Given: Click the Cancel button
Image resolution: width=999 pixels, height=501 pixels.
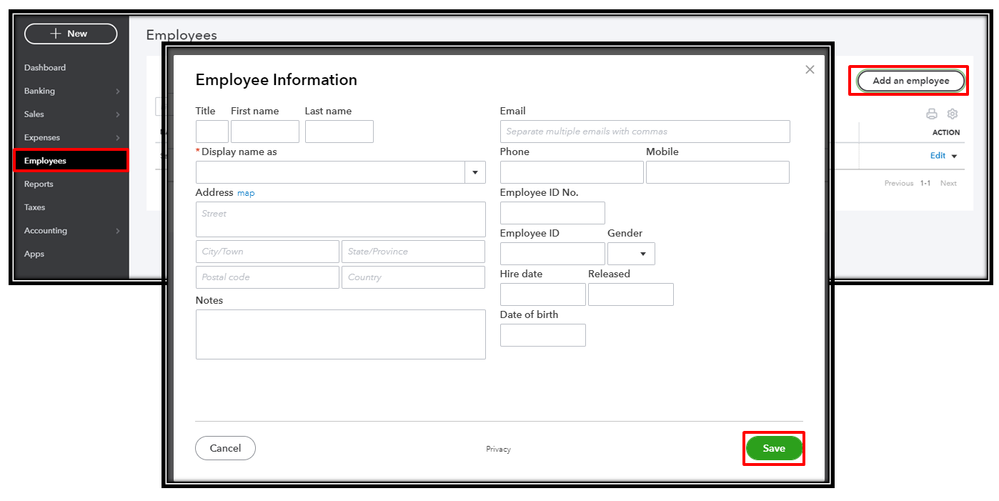Looking at the screenshot, I should (x=226, y=448).
